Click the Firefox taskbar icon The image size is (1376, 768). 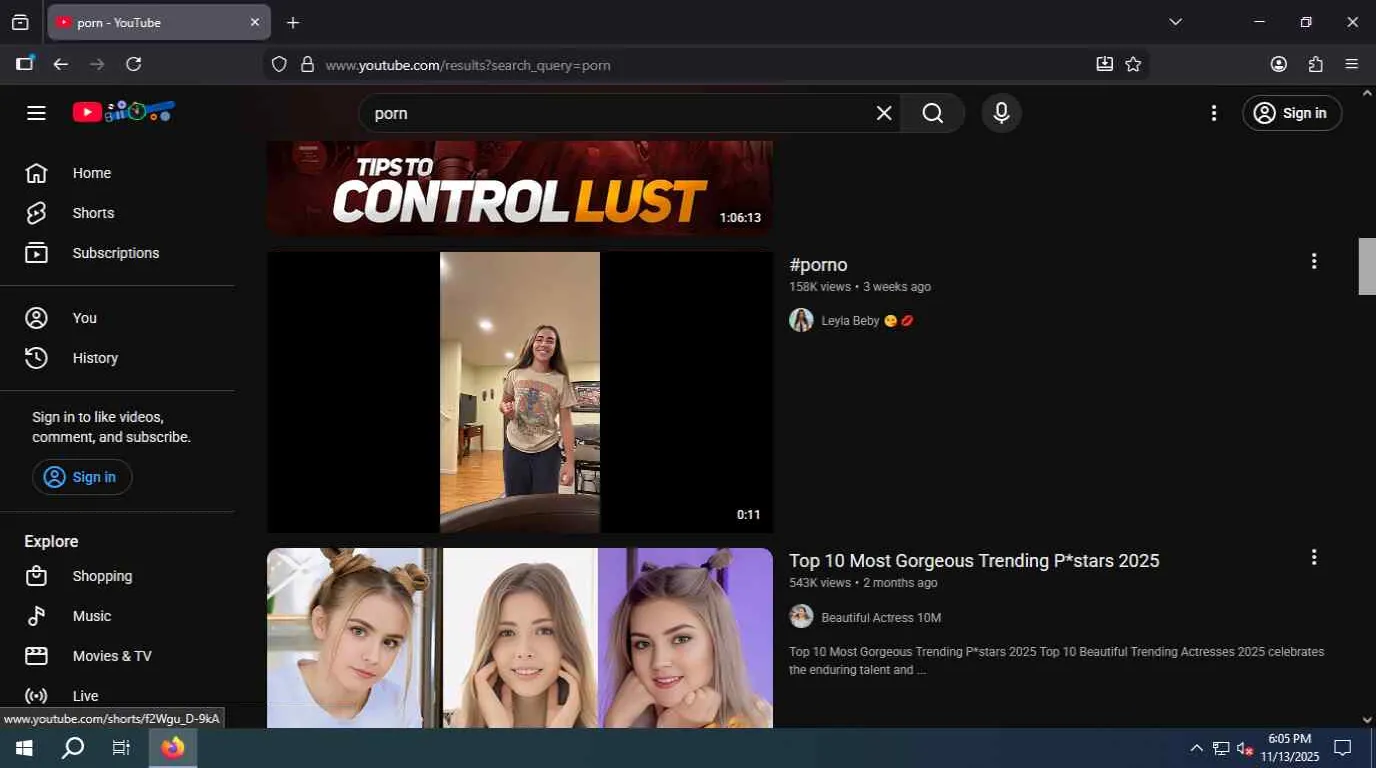click(x=173, y=748)
